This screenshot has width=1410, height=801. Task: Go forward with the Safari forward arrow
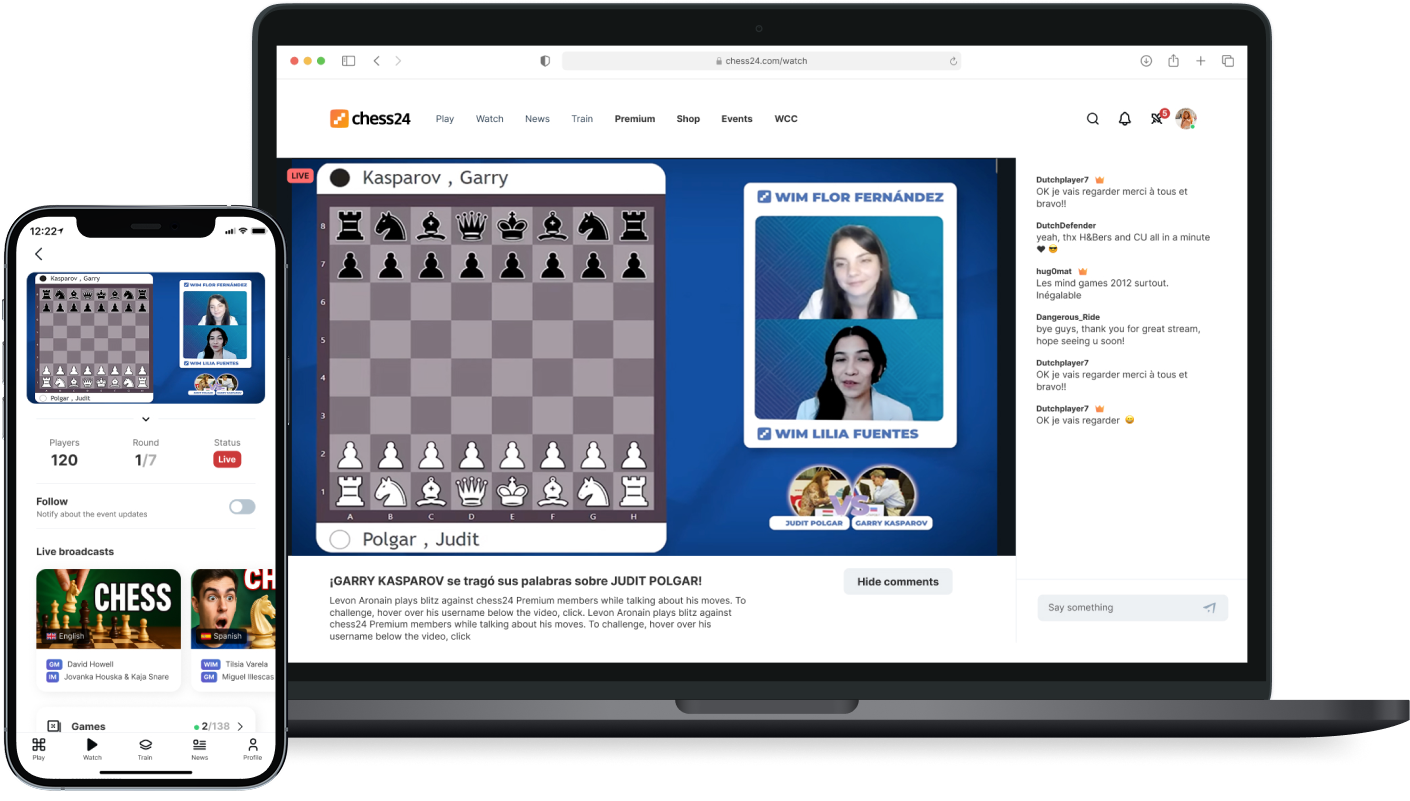(x=398, y=61)
